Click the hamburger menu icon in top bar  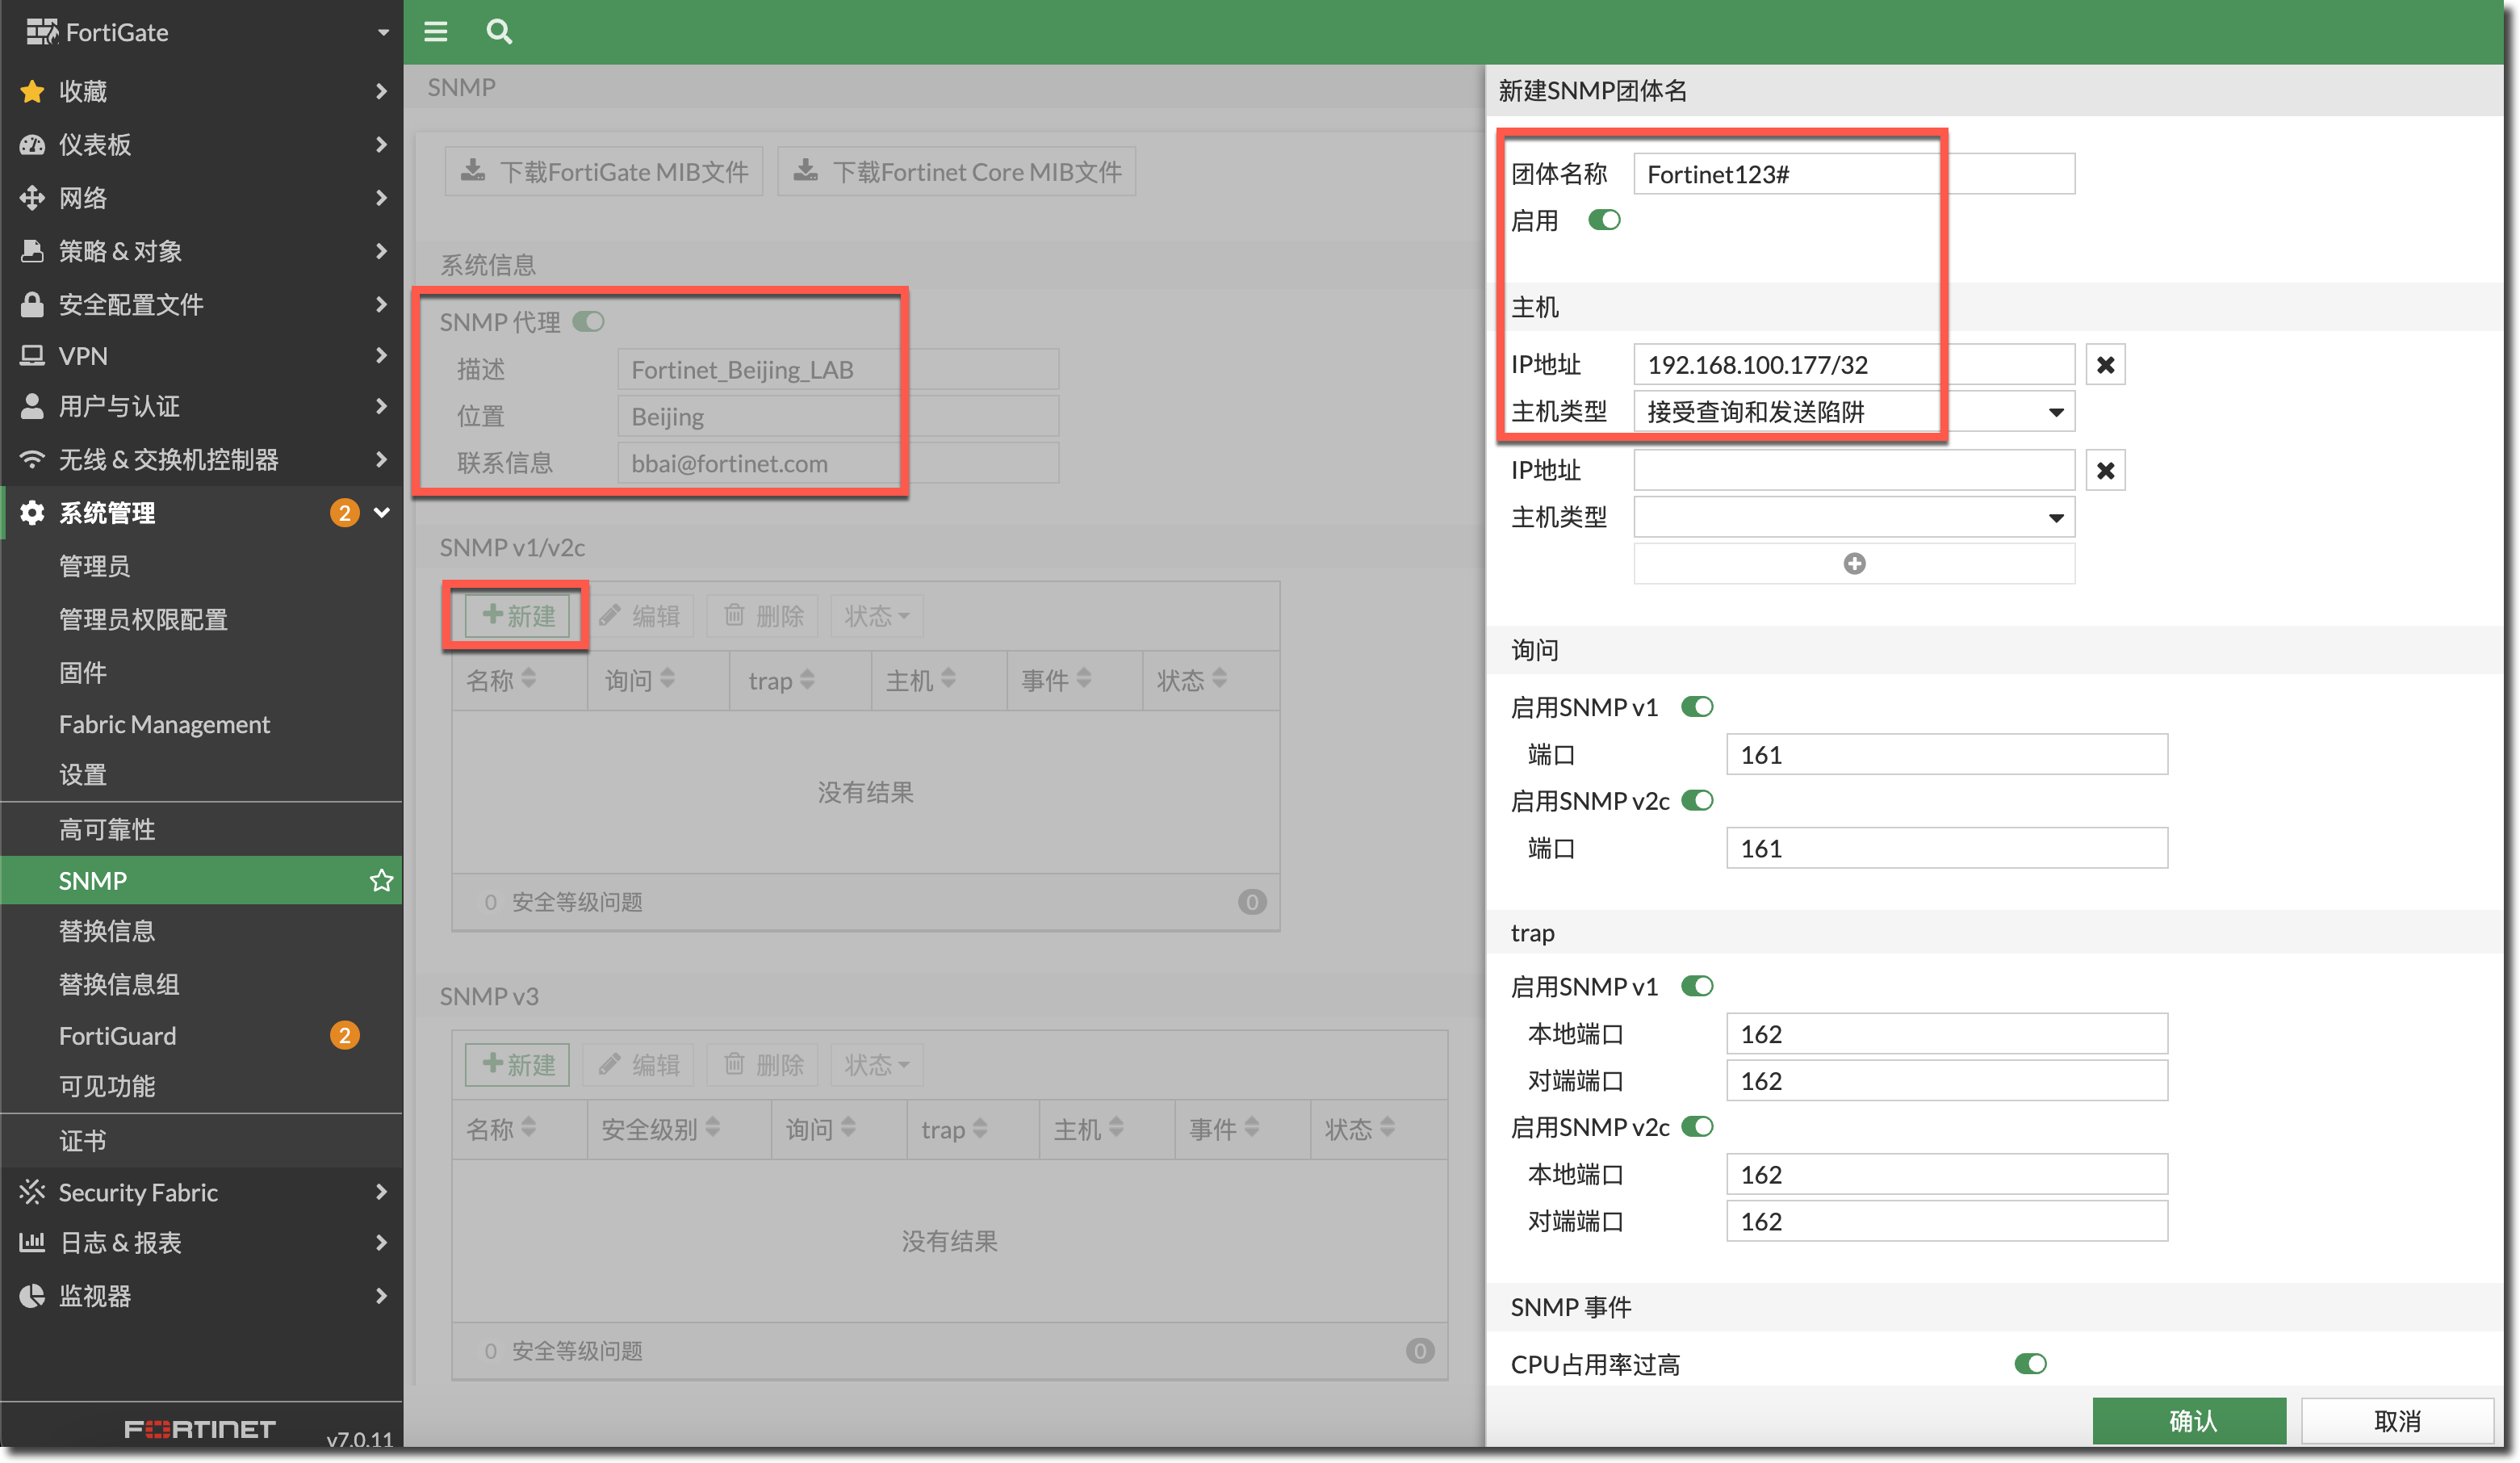pos(435,32)
